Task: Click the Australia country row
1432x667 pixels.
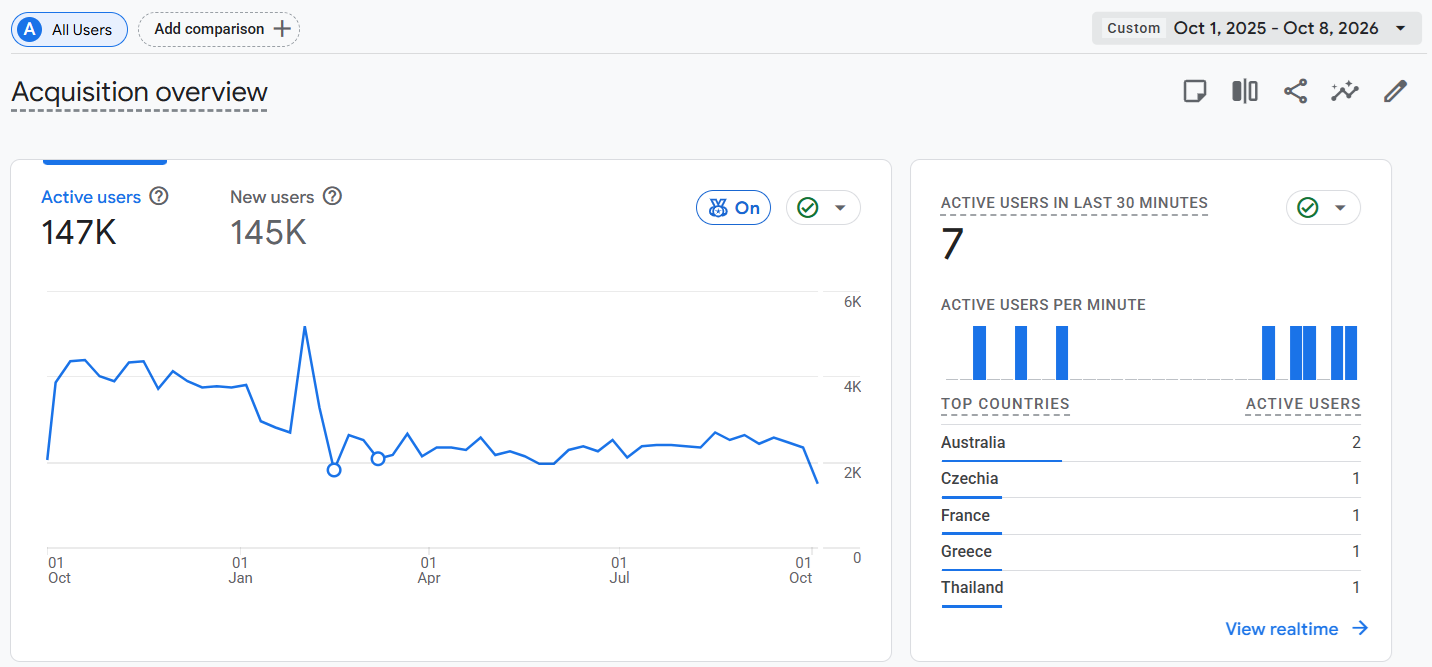Action: [x=1151, y=443]
